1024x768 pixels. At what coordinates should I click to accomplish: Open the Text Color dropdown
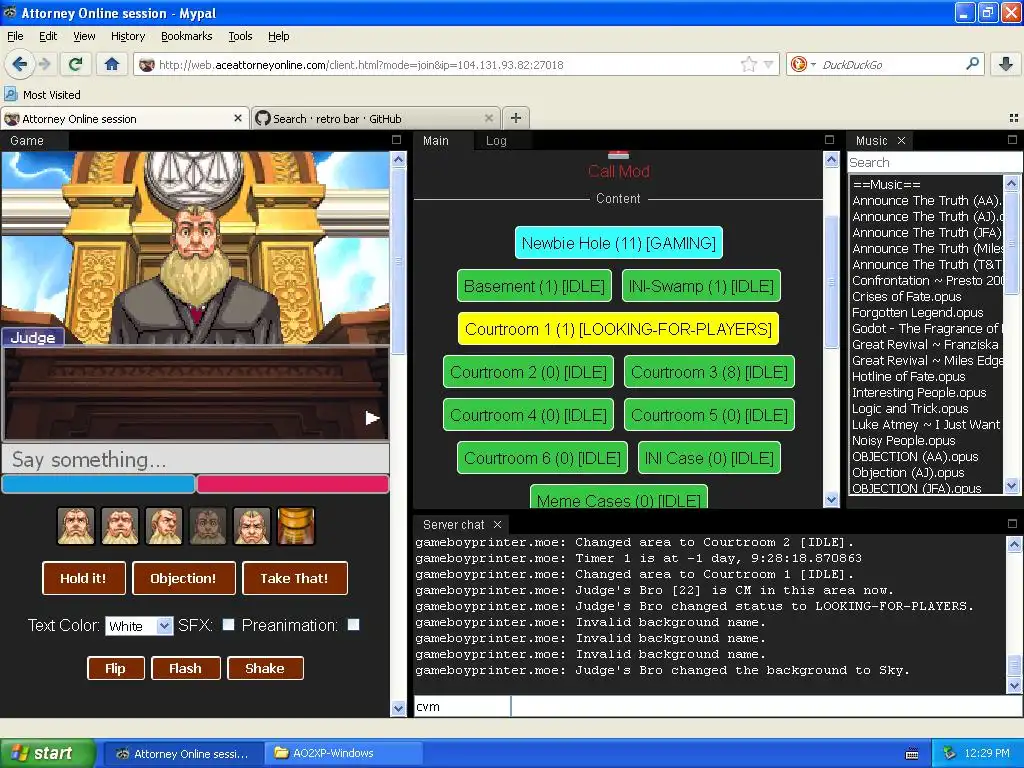pos(138,626)
